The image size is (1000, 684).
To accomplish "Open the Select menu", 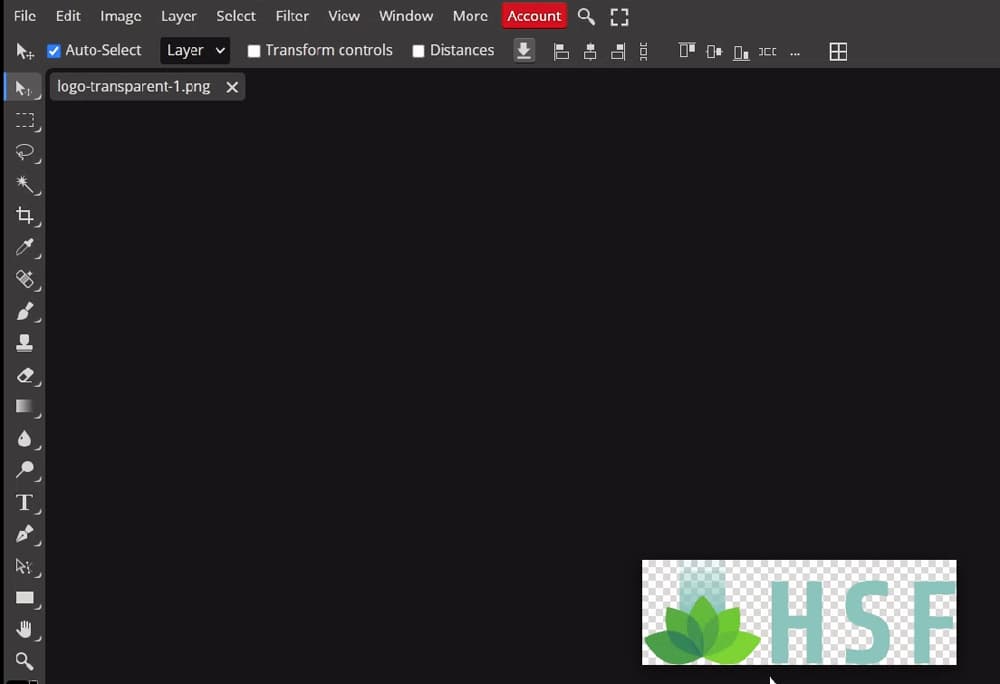I will tap(236, 16).
